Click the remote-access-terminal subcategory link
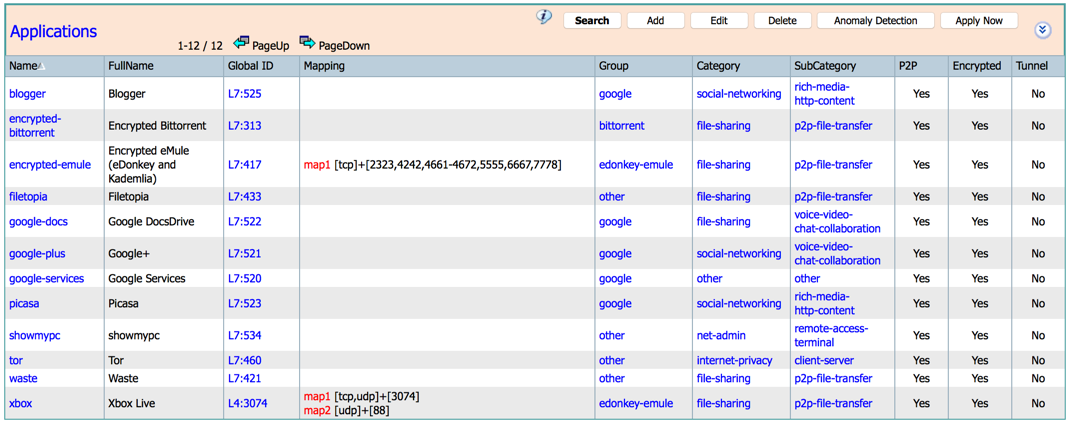Screen dimensions: 1069x424 pyautogui.click(x=831, y=335)
